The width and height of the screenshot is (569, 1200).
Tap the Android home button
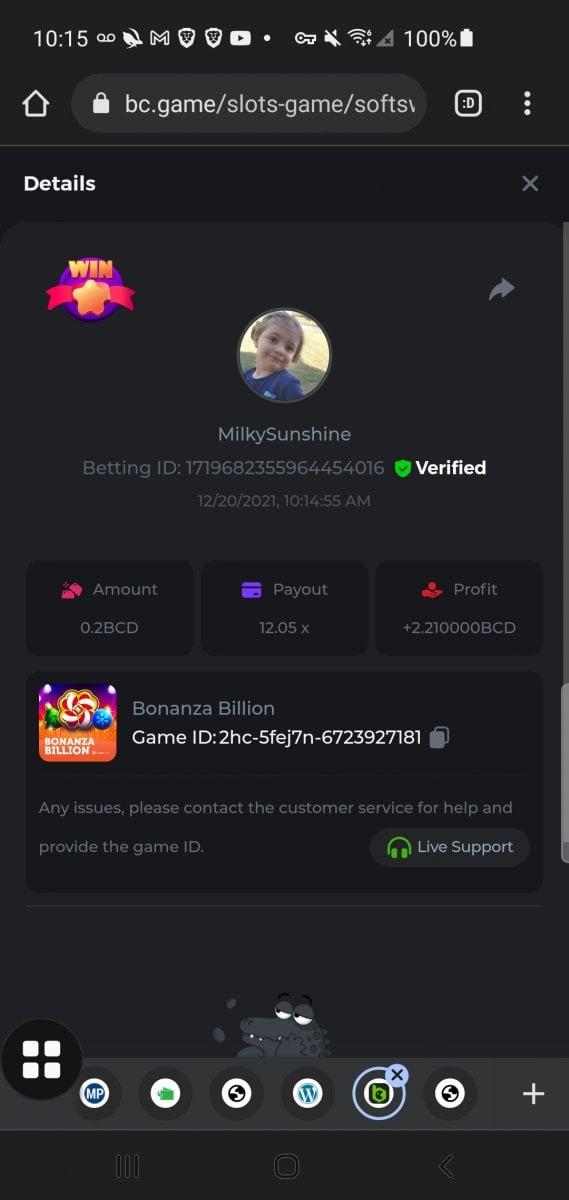point(286,1166)
